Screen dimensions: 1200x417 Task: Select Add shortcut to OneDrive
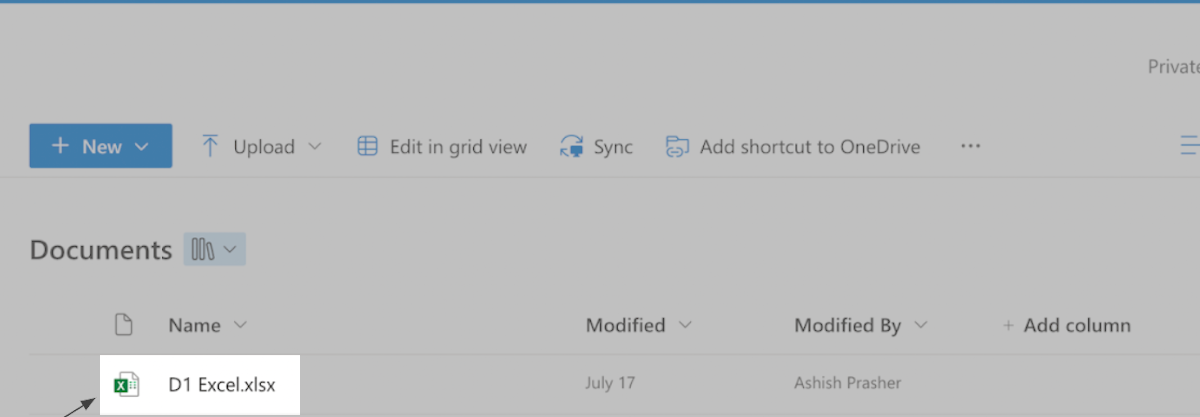click(809, 147)
